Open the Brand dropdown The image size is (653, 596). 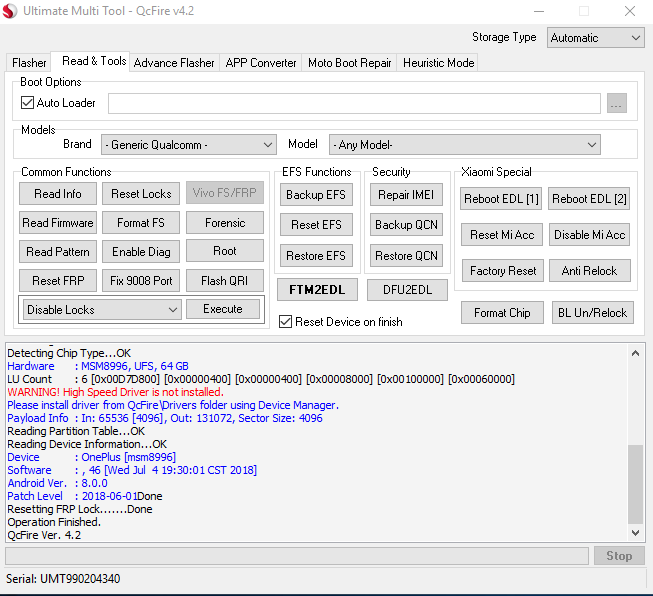tap(189, 145)
